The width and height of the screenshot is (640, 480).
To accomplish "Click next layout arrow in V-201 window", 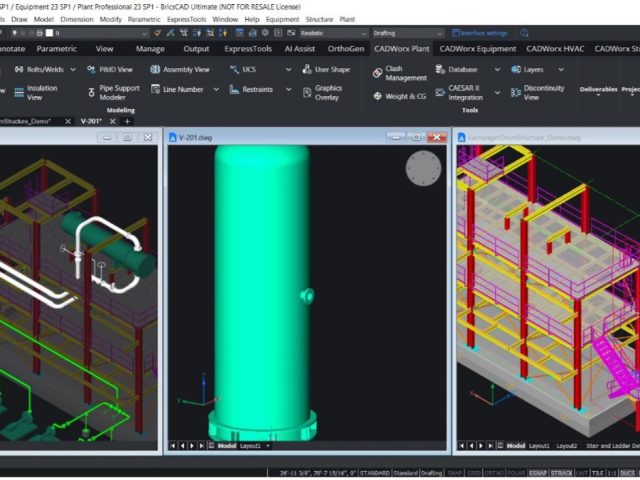I will [191, 446].
